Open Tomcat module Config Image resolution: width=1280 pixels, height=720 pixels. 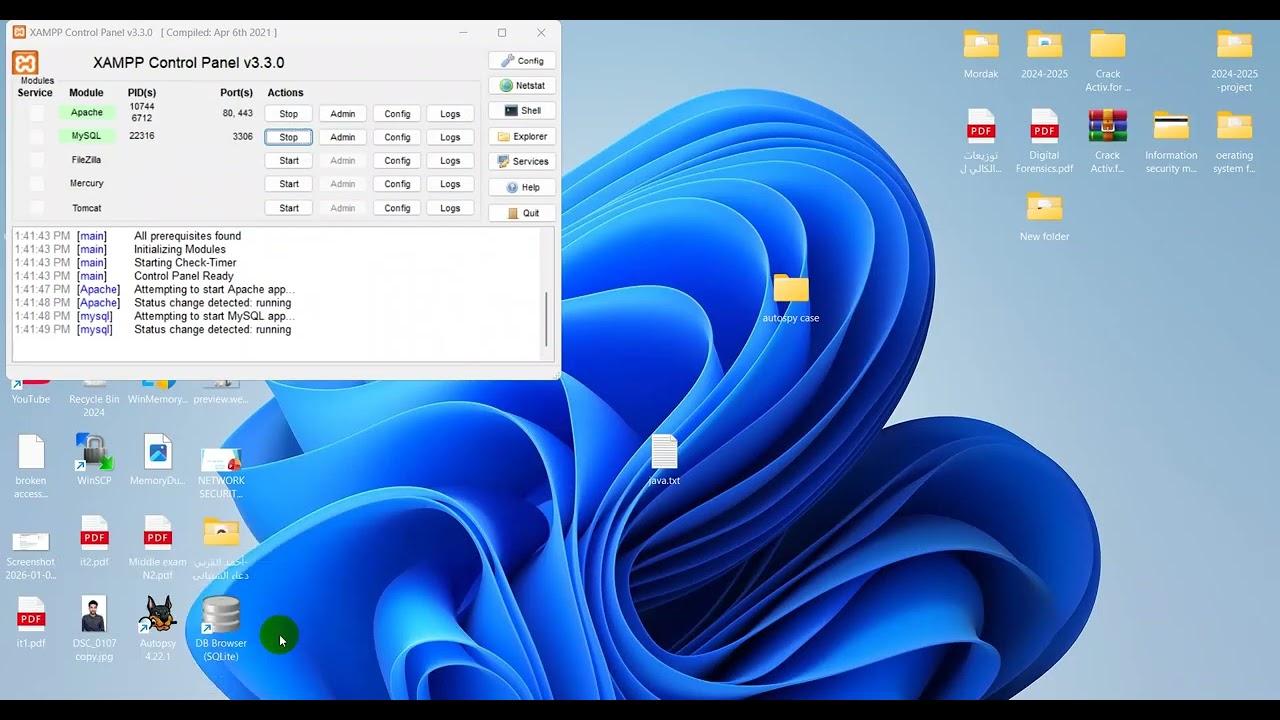click(x=397, y=208)
